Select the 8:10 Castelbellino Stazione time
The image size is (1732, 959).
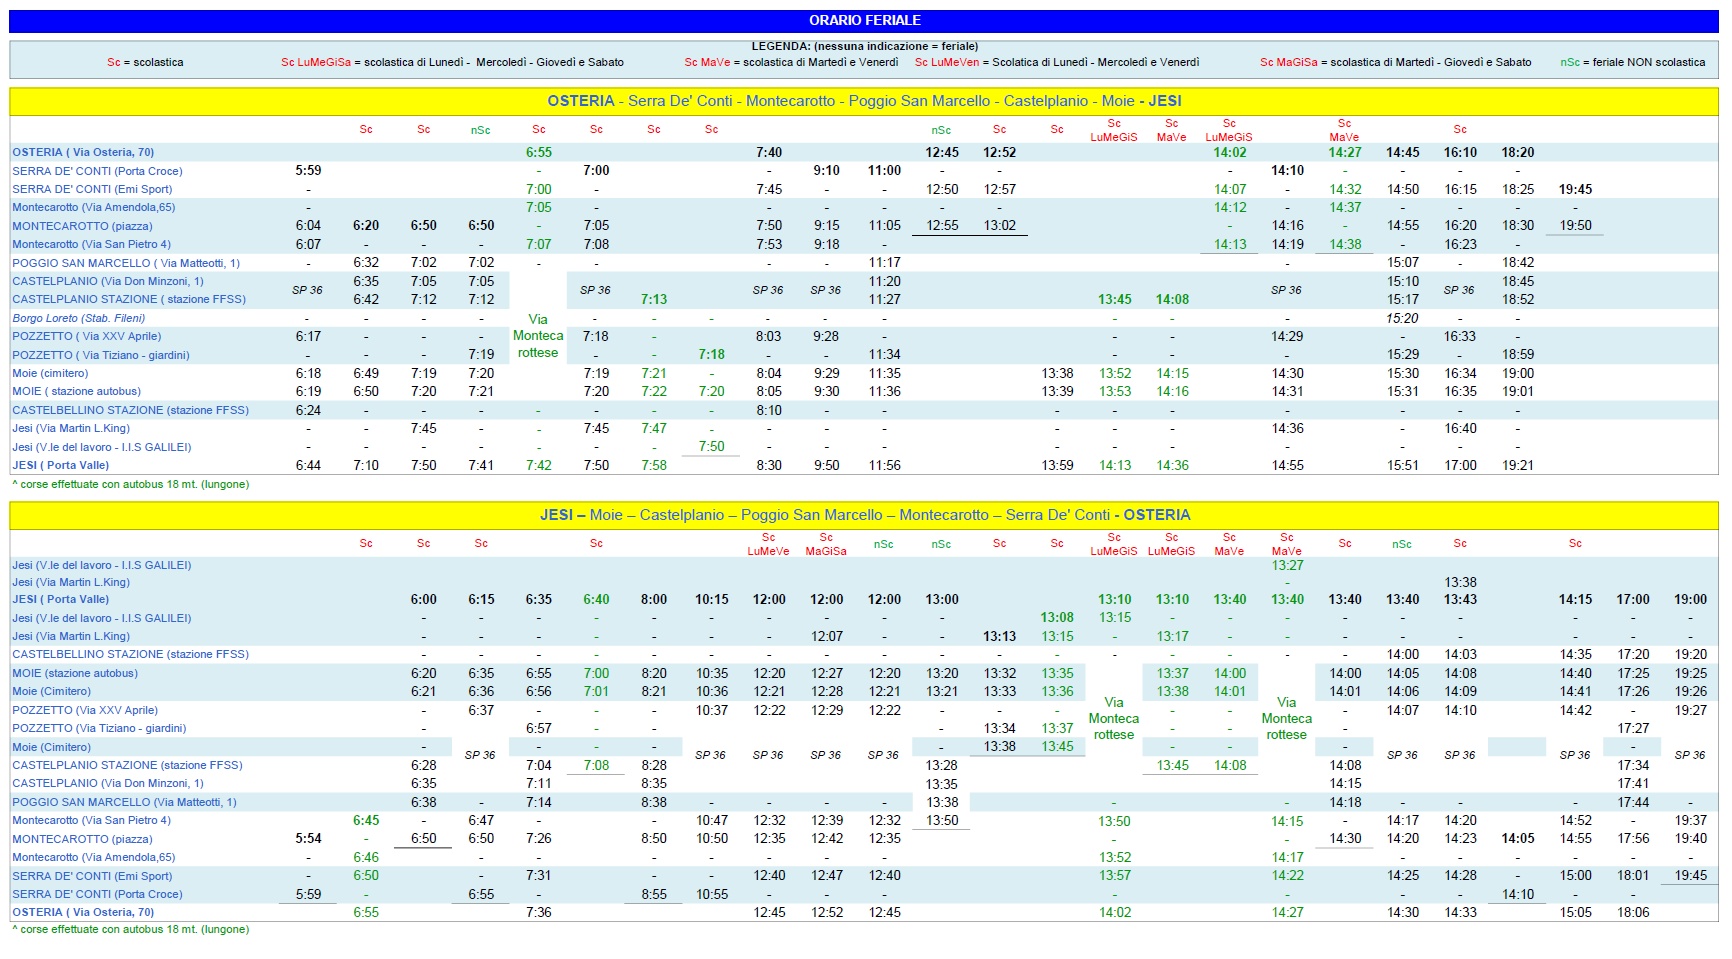tap(769, 410)
